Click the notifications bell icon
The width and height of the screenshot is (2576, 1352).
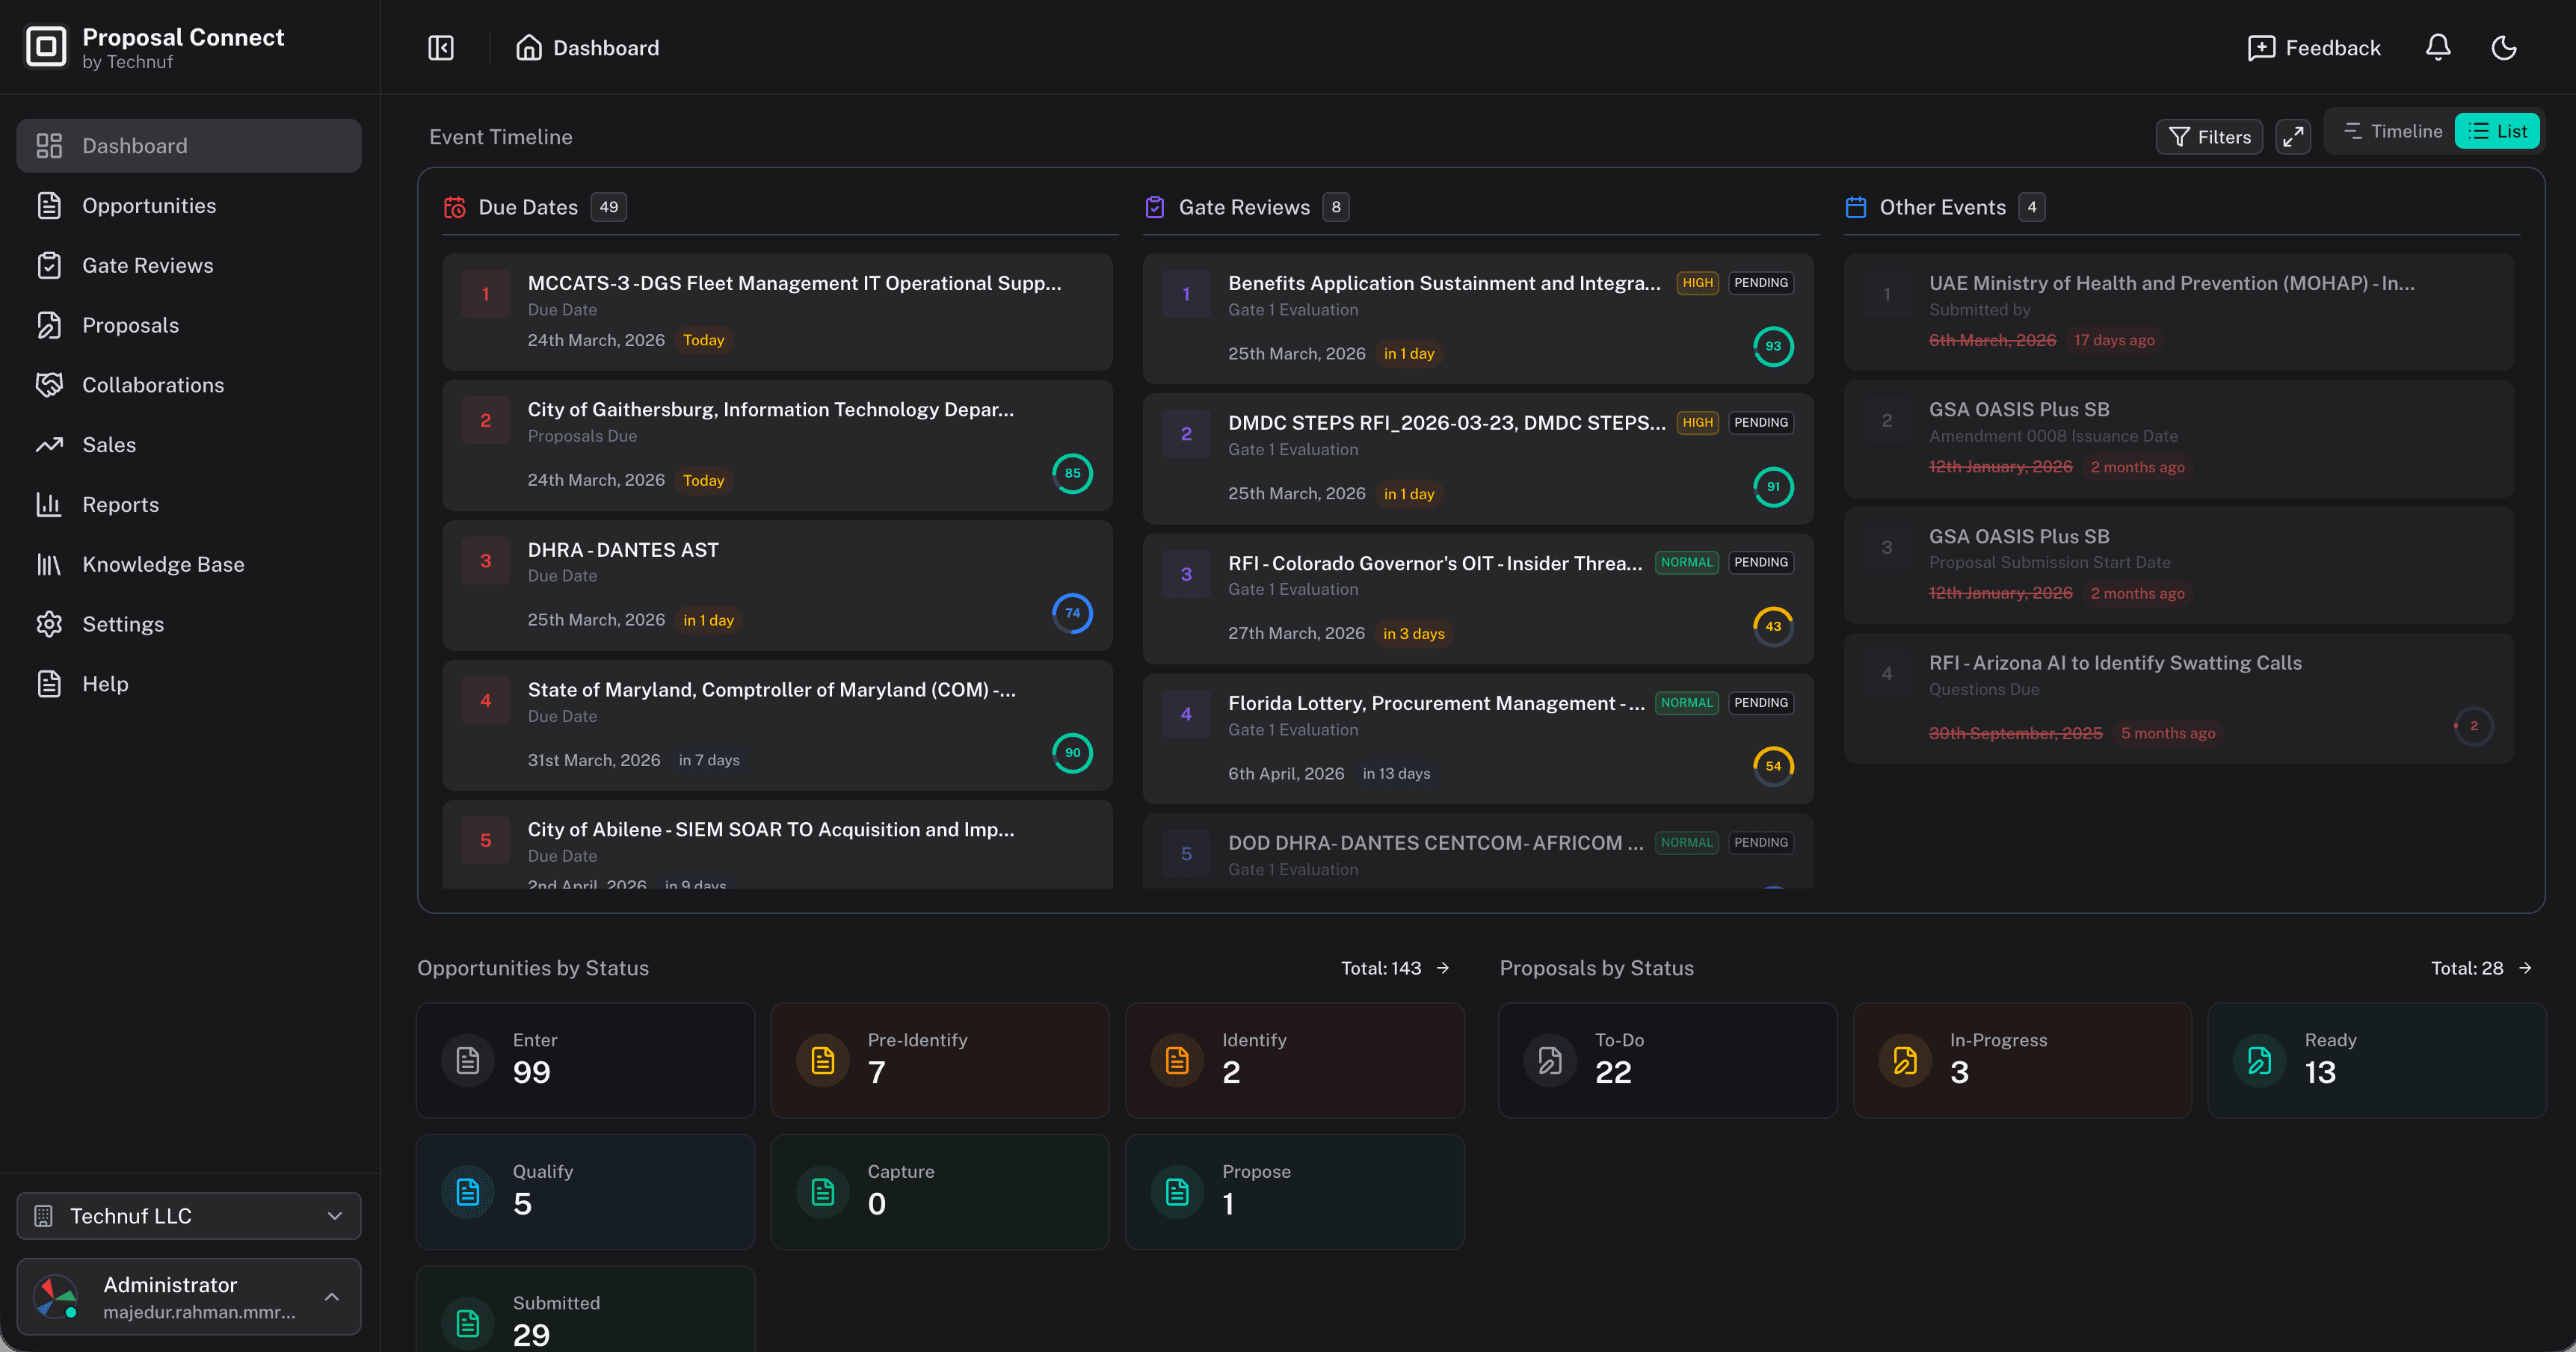click(2437, 47)
